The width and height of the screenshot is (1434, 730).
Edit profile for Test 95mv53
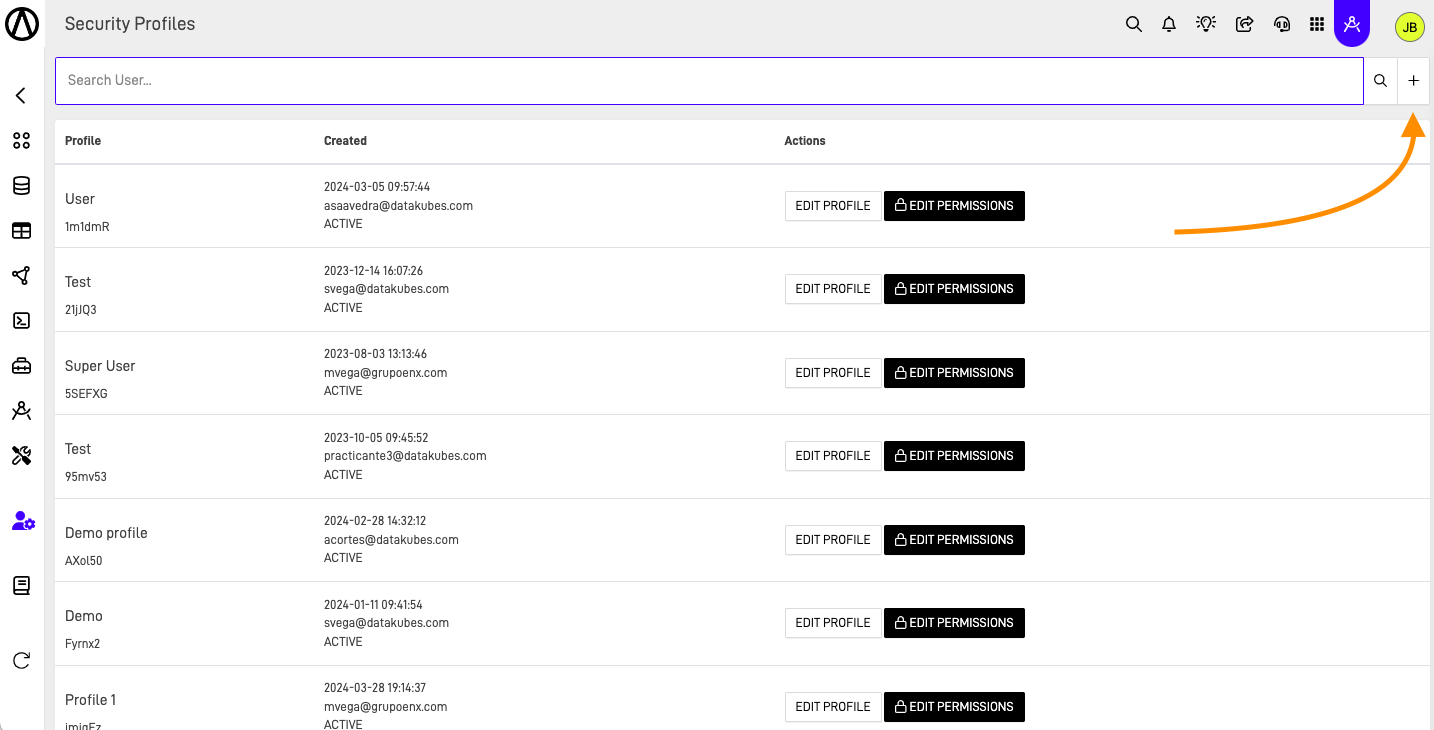tap(833, 456)
